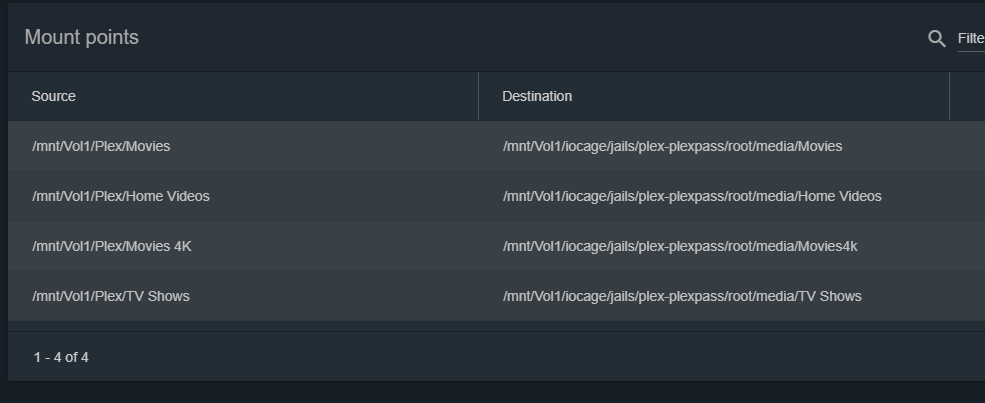Click the Plex/TV Shows source cell
Image resolution: width=985 pixels, height=403 pixels.
(x=111, y=296)
